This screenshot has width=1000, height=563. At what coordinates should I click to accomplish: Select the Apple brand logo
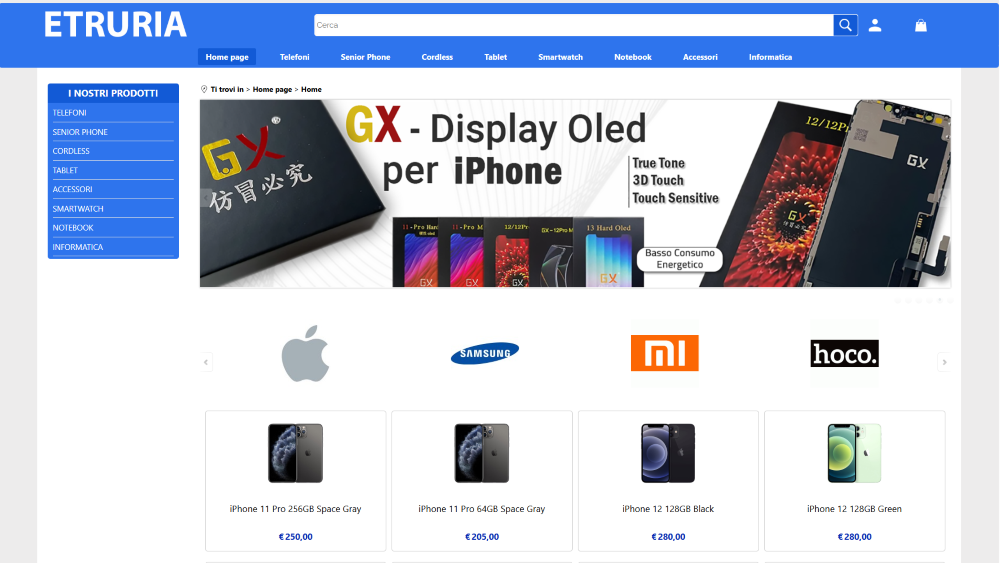305,353
